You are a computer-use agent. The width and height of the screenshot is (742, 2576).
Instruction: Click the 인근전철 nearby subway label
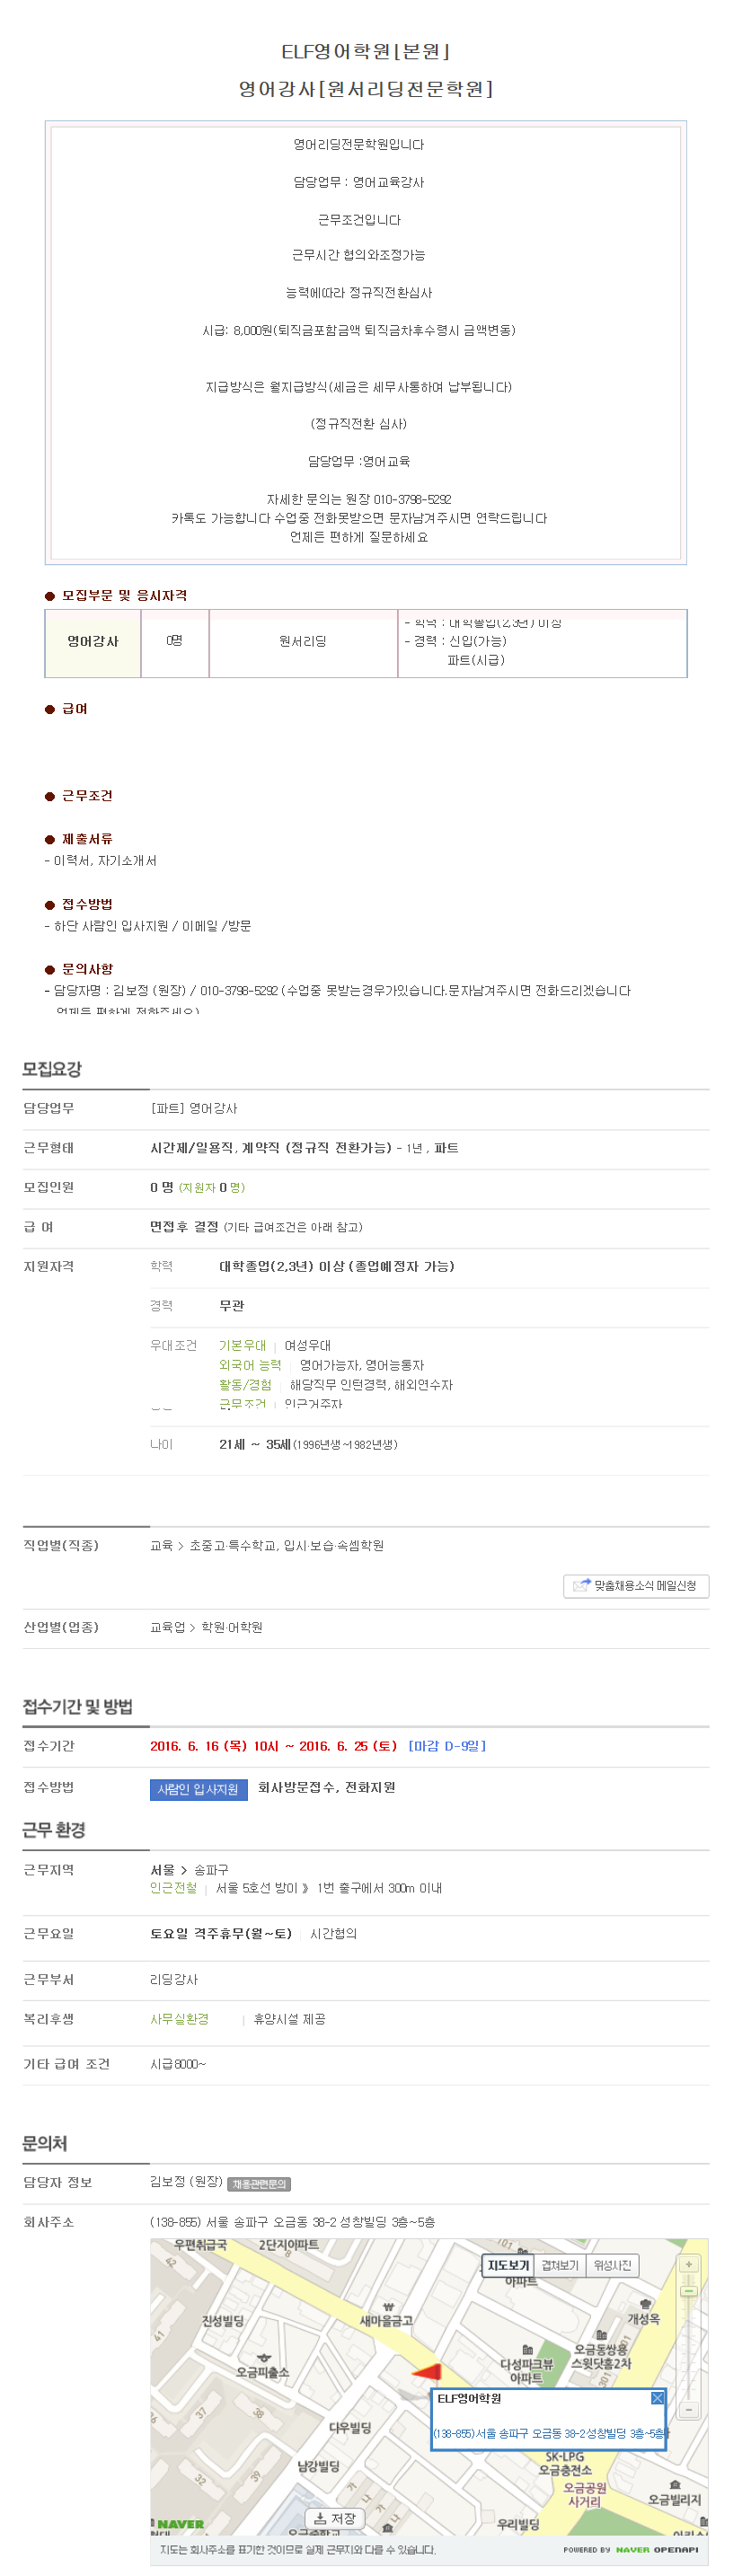tap(174, 1888)
